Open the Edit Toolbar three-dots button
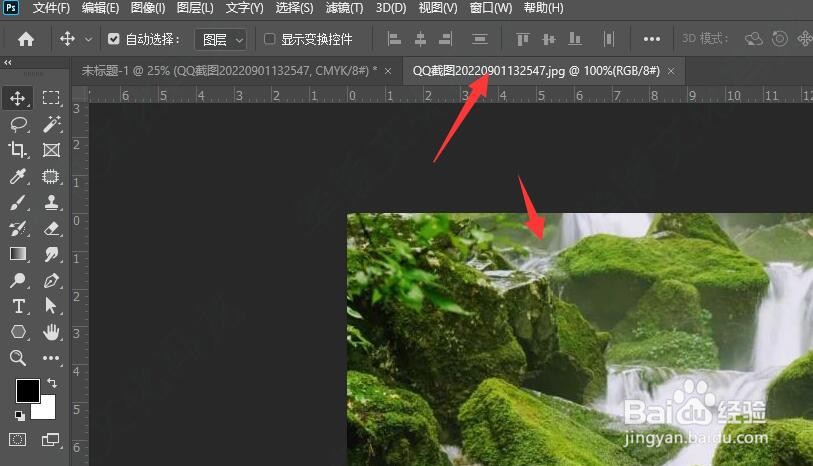813x466 pixels. 51,358
